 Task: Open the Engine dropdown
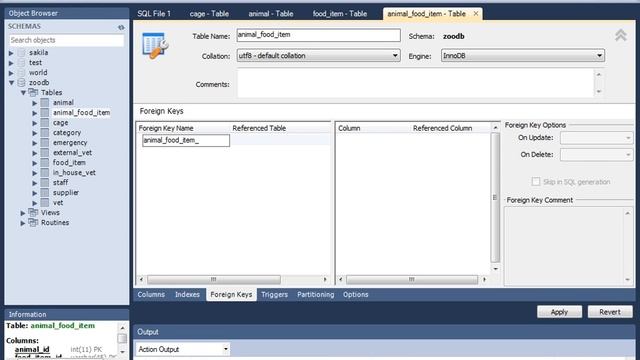[x=599, y=56]
